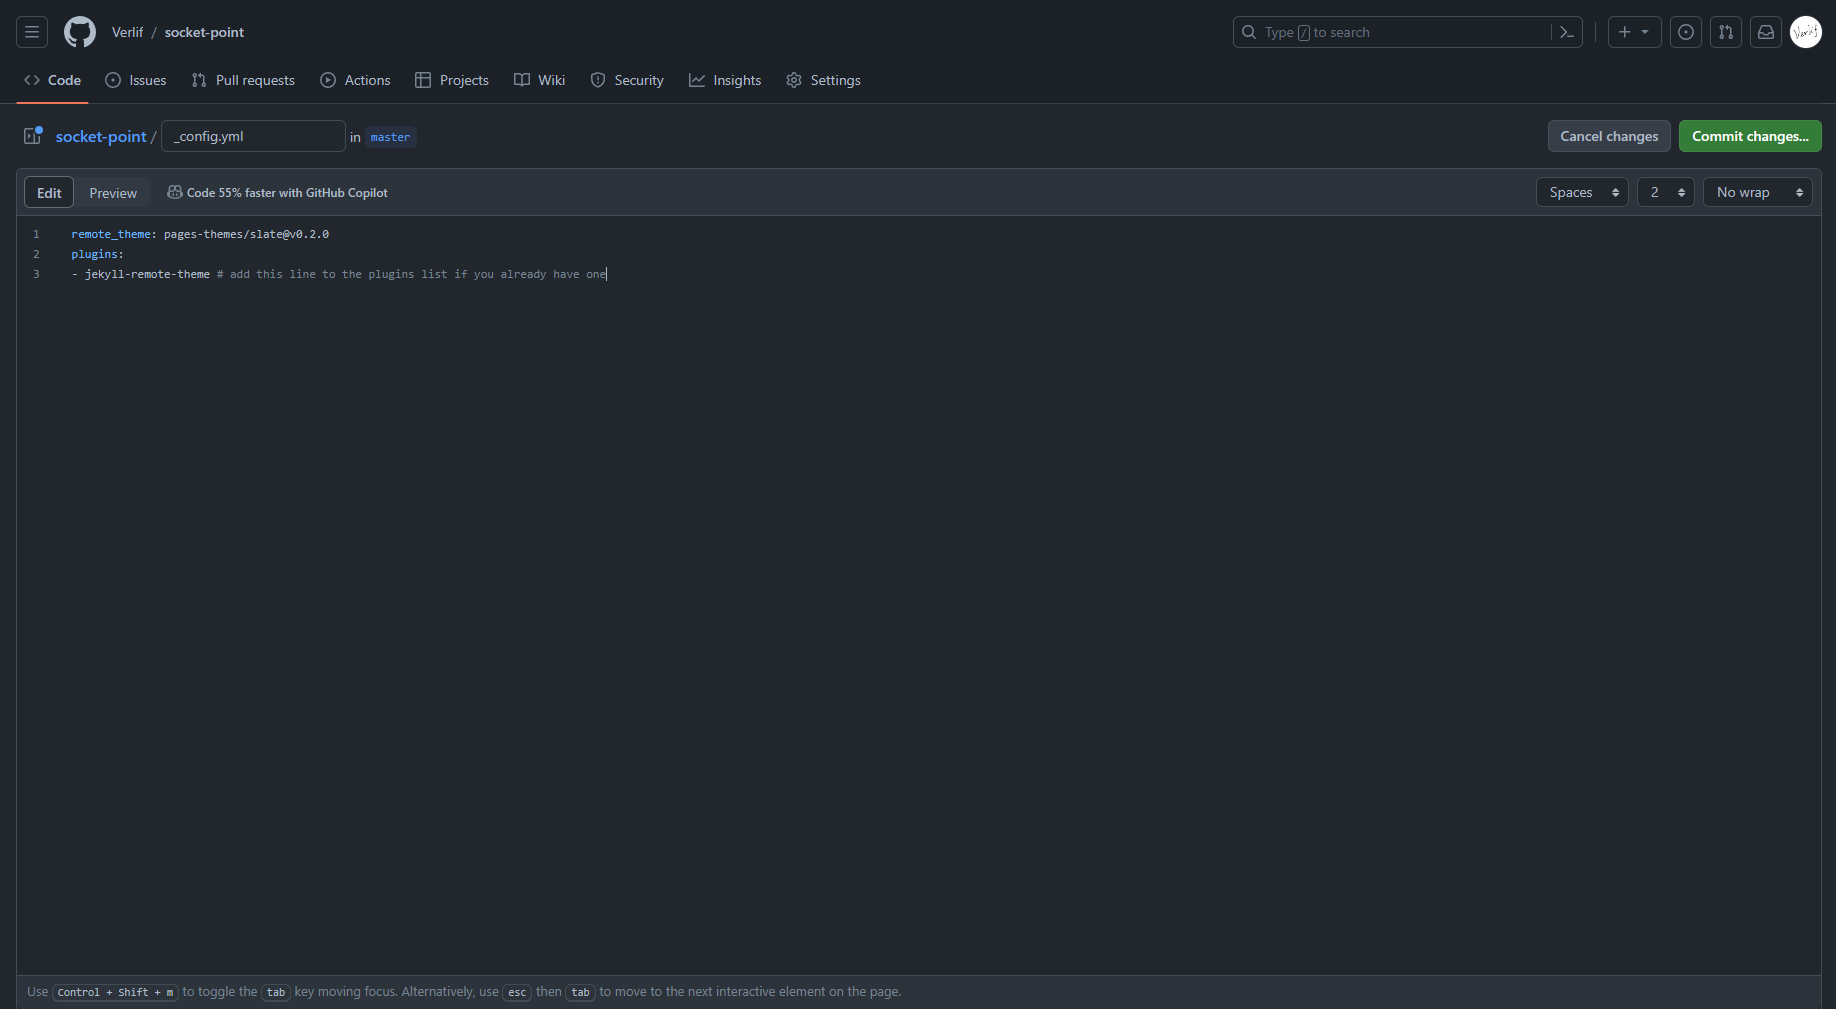Open the No wrap line-wrap dropdown
This screenshot has height=1009, width=1836.
(1757, 192)
